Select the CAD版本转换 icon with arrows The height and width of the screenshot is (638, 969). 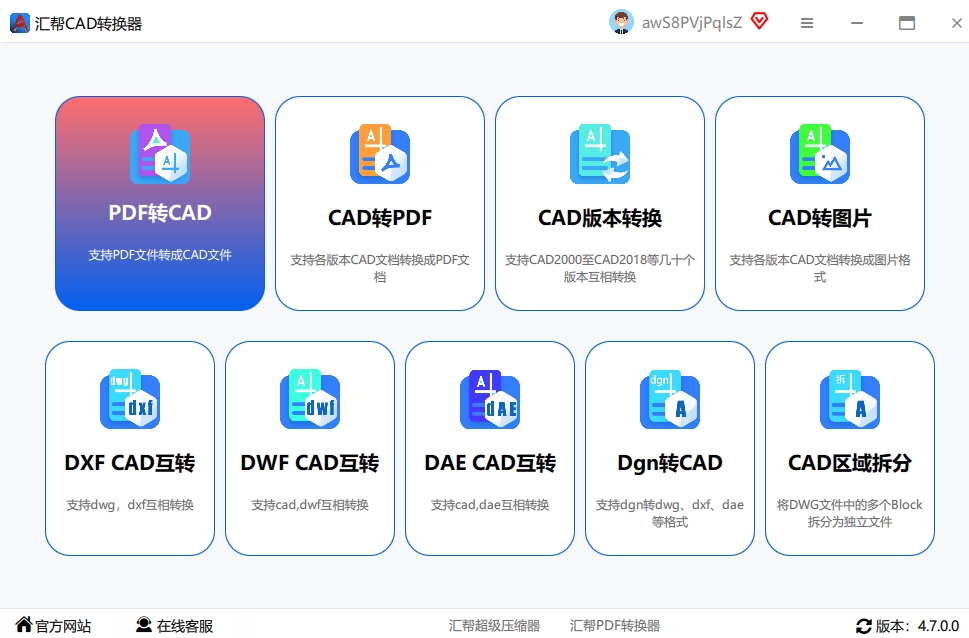tap(600, 154)
